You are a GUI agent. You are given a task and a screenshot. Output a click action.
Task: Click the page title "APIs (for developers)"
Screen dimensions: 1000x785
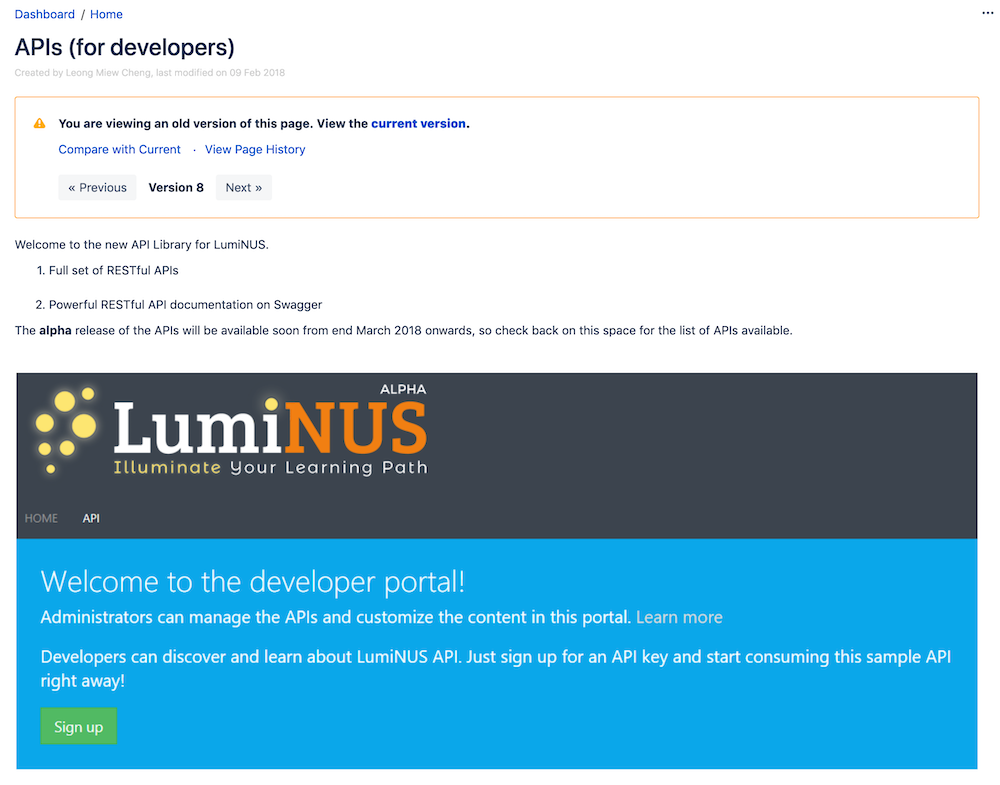[x=125, y=47]
